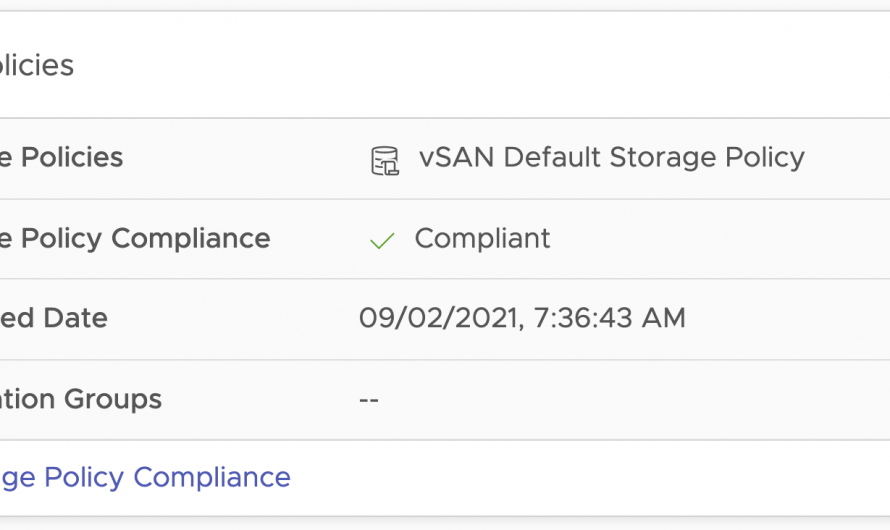Click the Date row label
Image resolution: width=890 pixels, height=530 pixels.
53,319
